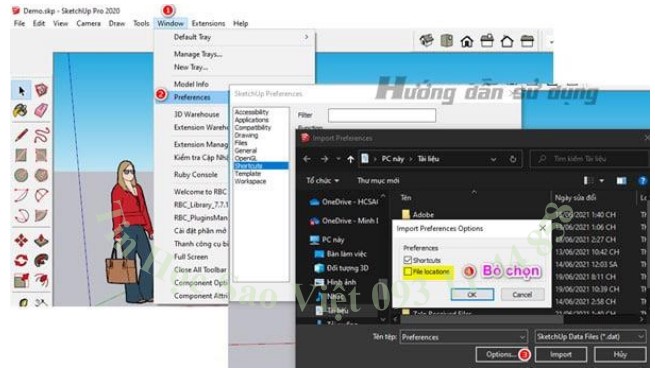
Task: Open the Camera menu
Action: (x=88, y=23)
